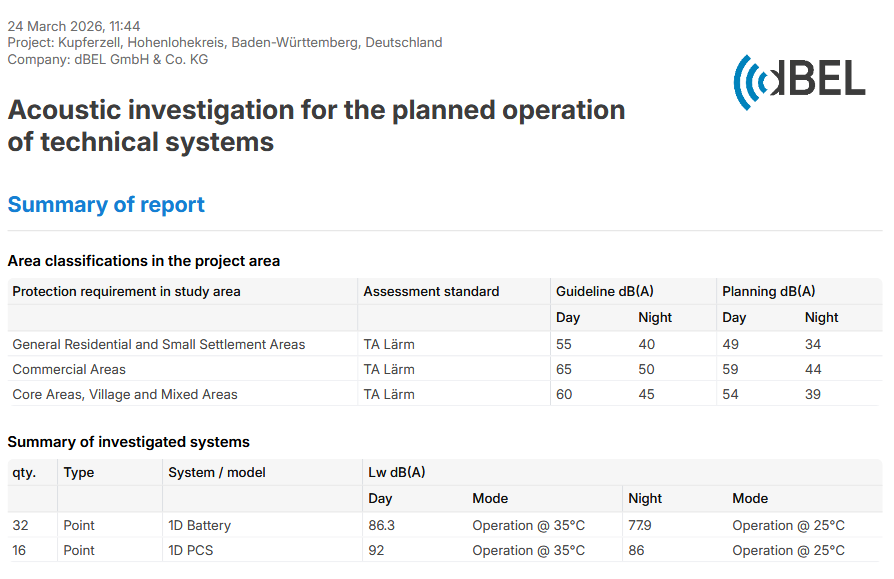The width and height of the screenshot is (894, 579).
Task: Click the Guideline dB(A) column header
Action: pyautogui.click(x=605, y=292)
